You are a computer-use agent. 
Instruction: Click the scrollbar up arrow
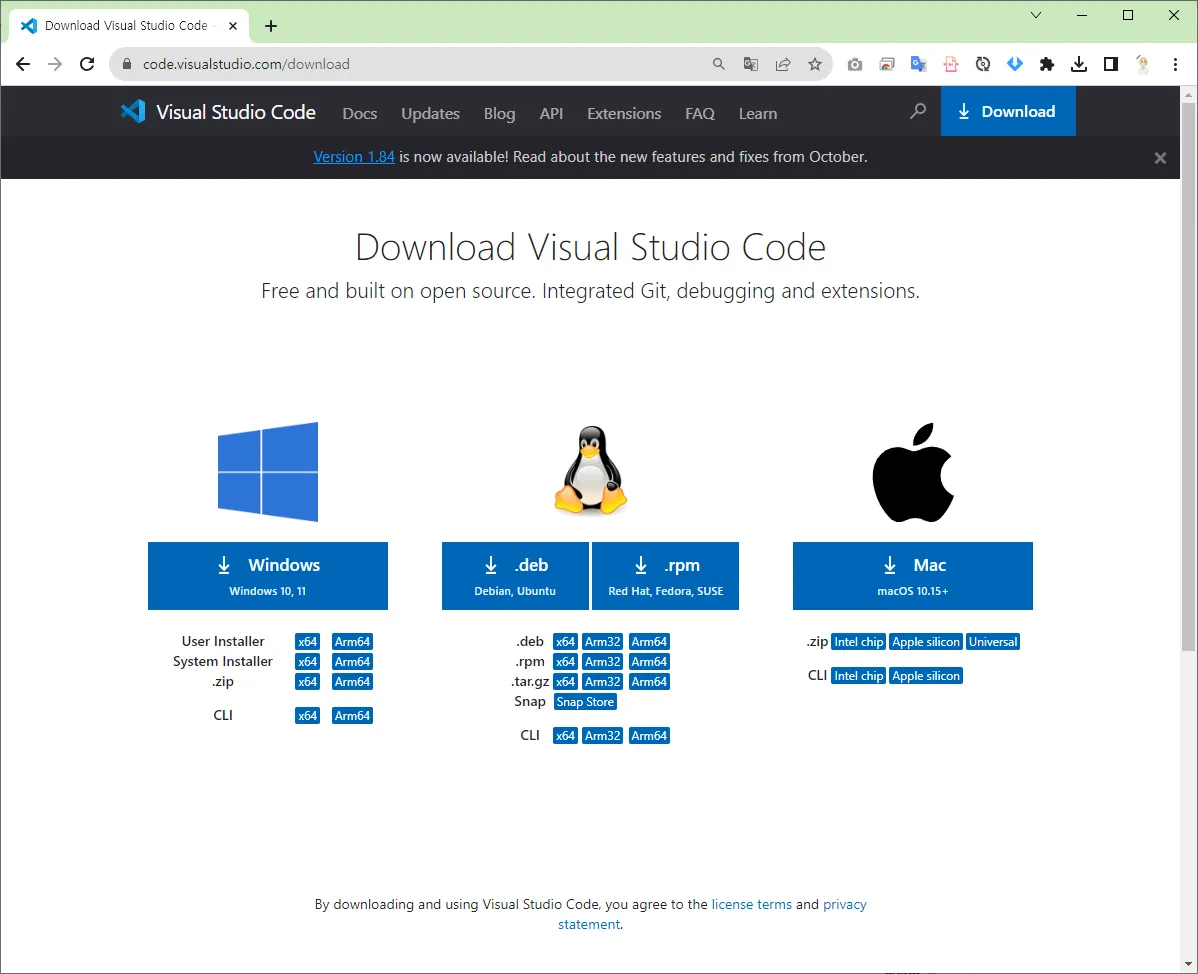pyautogui.click(x=1188, y=95)
